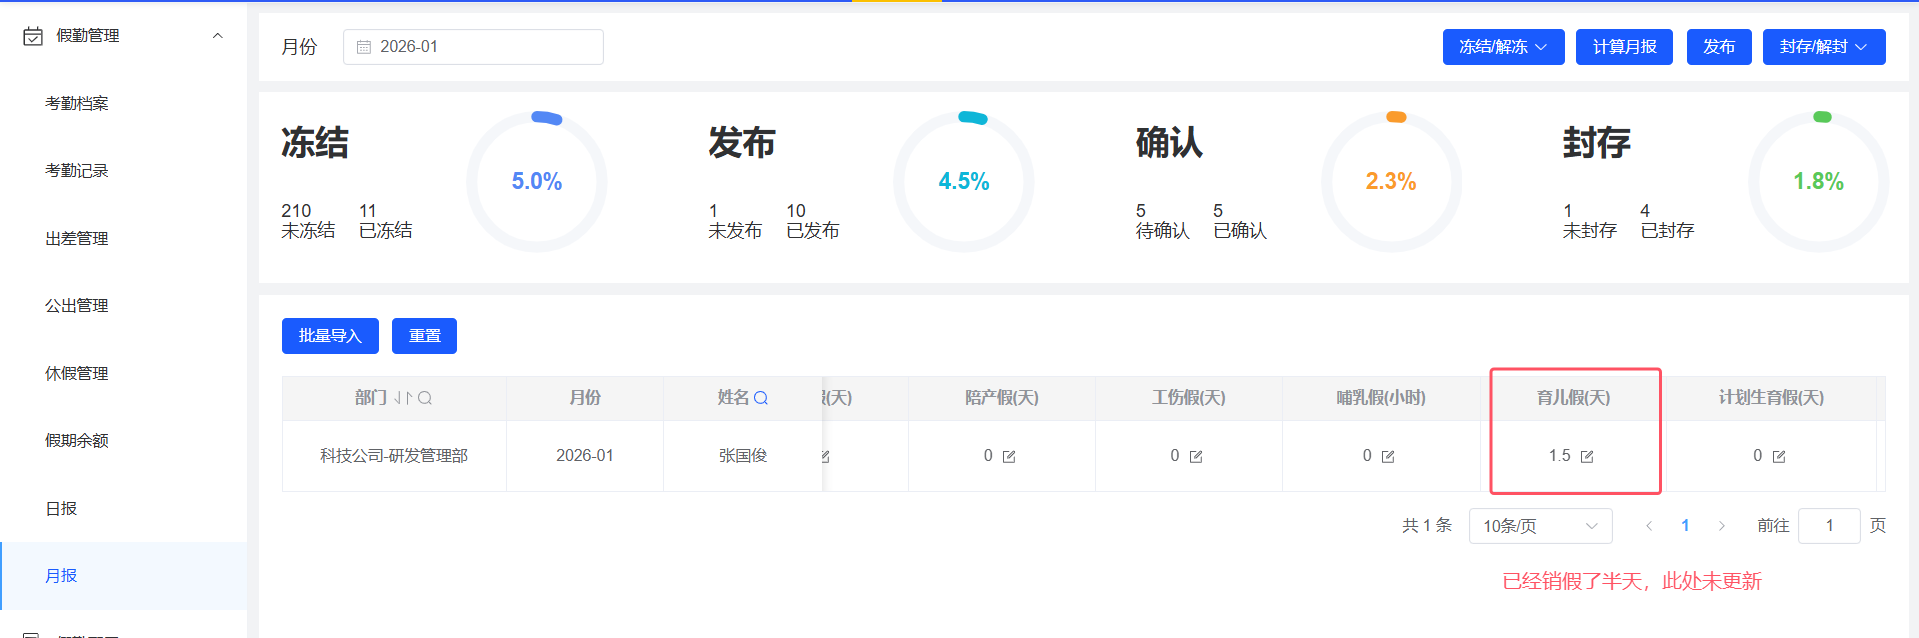This screenshot has width=1919, height=638.
Task: Click the 育儿假(天) column header
Action: (x=1574, y=398)
